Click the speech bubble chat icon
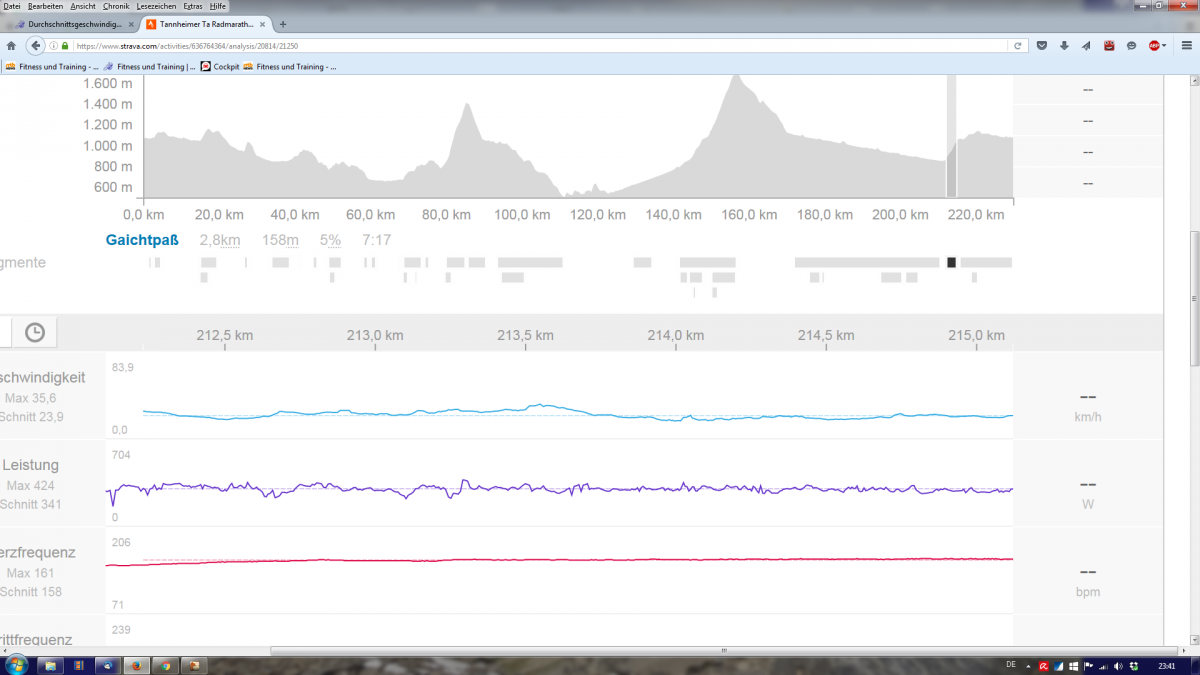The height and width of the screenshot is (675, 1200). point(1131,46)
